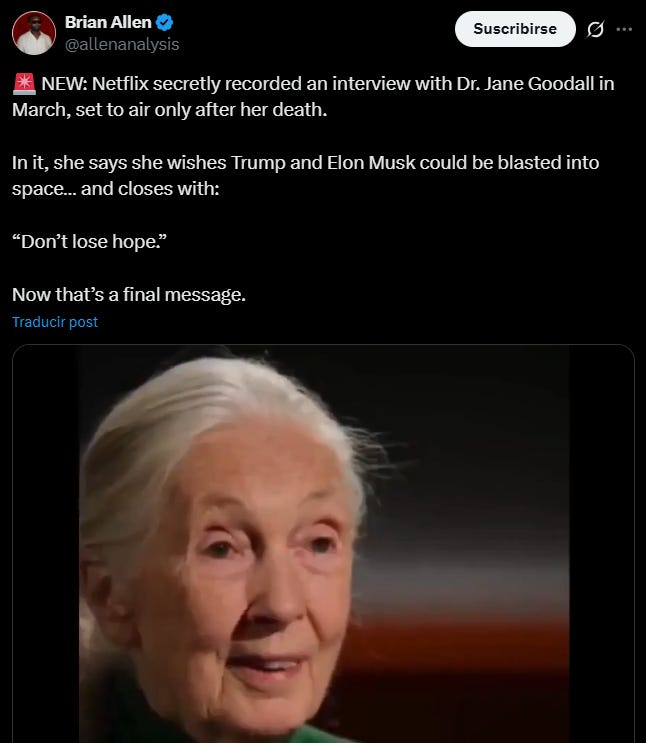This screenshot has height=743, width=646.
Task: Open the @allenanalysis handle
Action: point(122,45)
